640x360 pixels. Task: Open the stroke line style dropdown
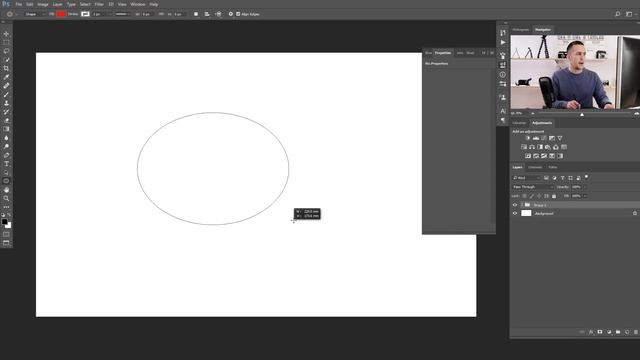point(122,14)
